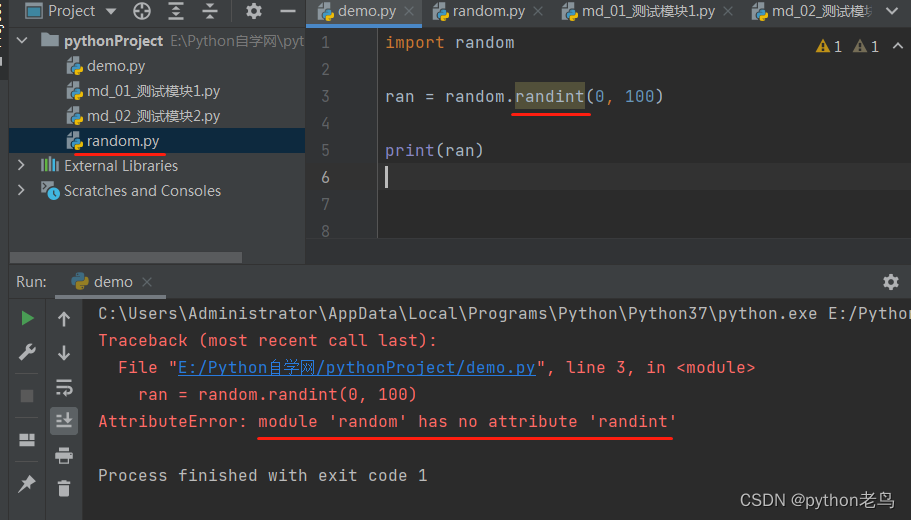Viewport: 911px width, 520px height.
Task: Select random.py in project tree
Action: click(x=157, y=141)
